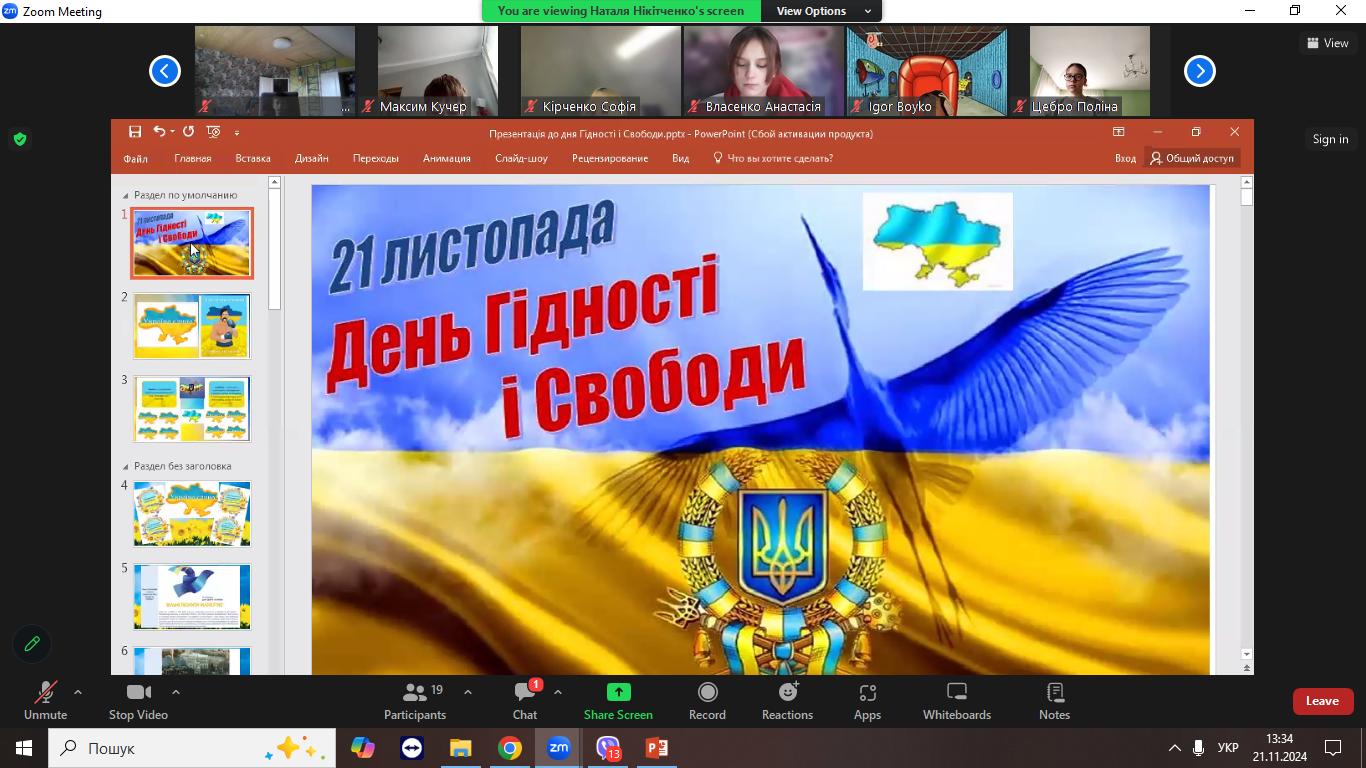Viewport: 1366px width, 768px height.
Task: Open the Notes panel
Action: [x=1054, y=701]
